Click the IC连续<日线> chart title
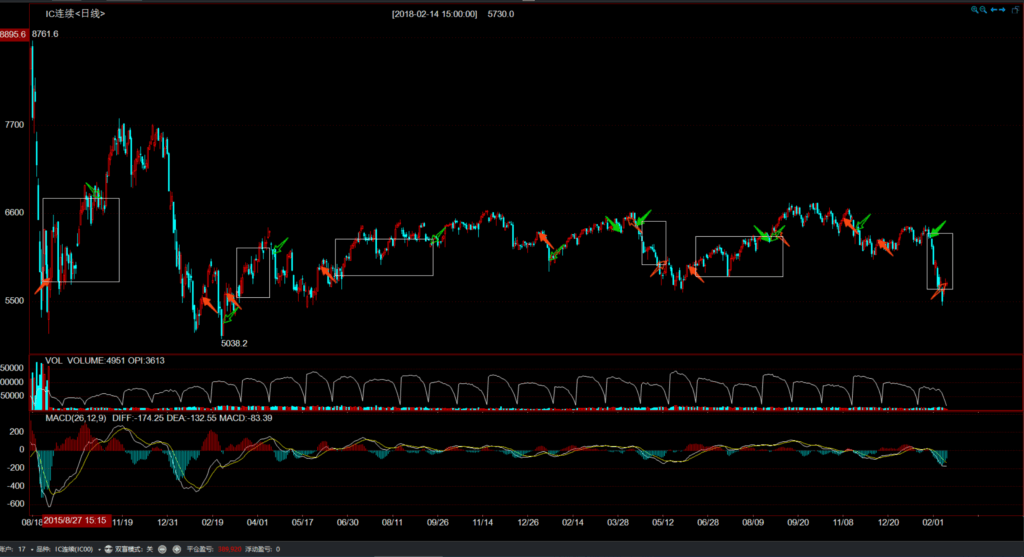1024x557 pixels. (x=75, y=15)
